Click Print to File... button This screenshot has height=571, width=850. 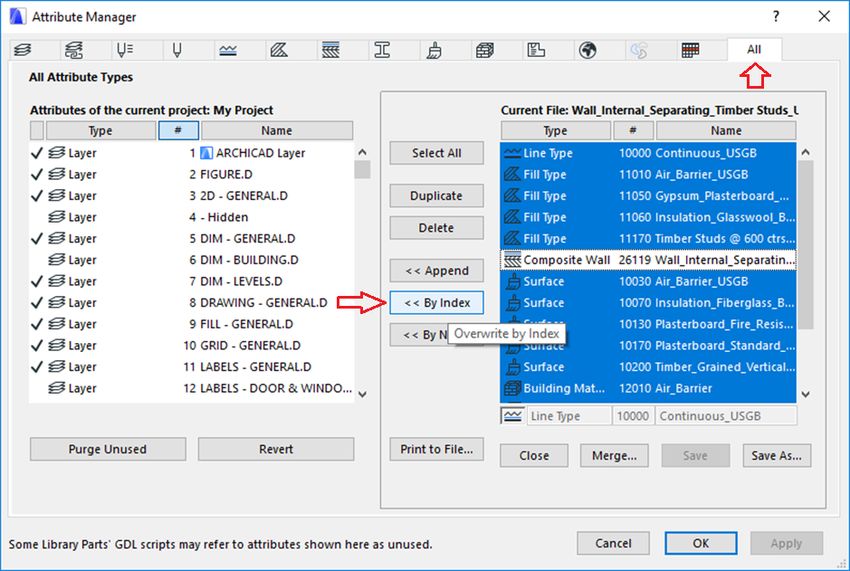click(x=436, y=449)
